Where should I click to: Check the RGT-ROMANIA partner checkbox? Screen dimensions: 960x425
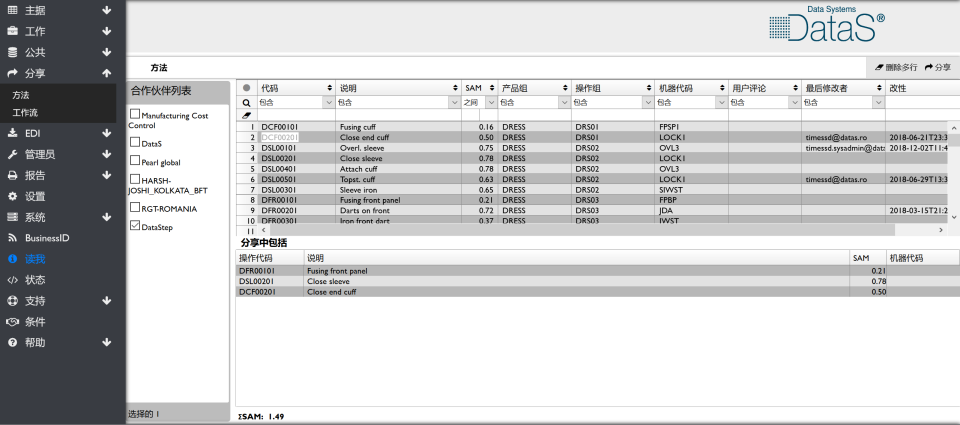[135, 207]
